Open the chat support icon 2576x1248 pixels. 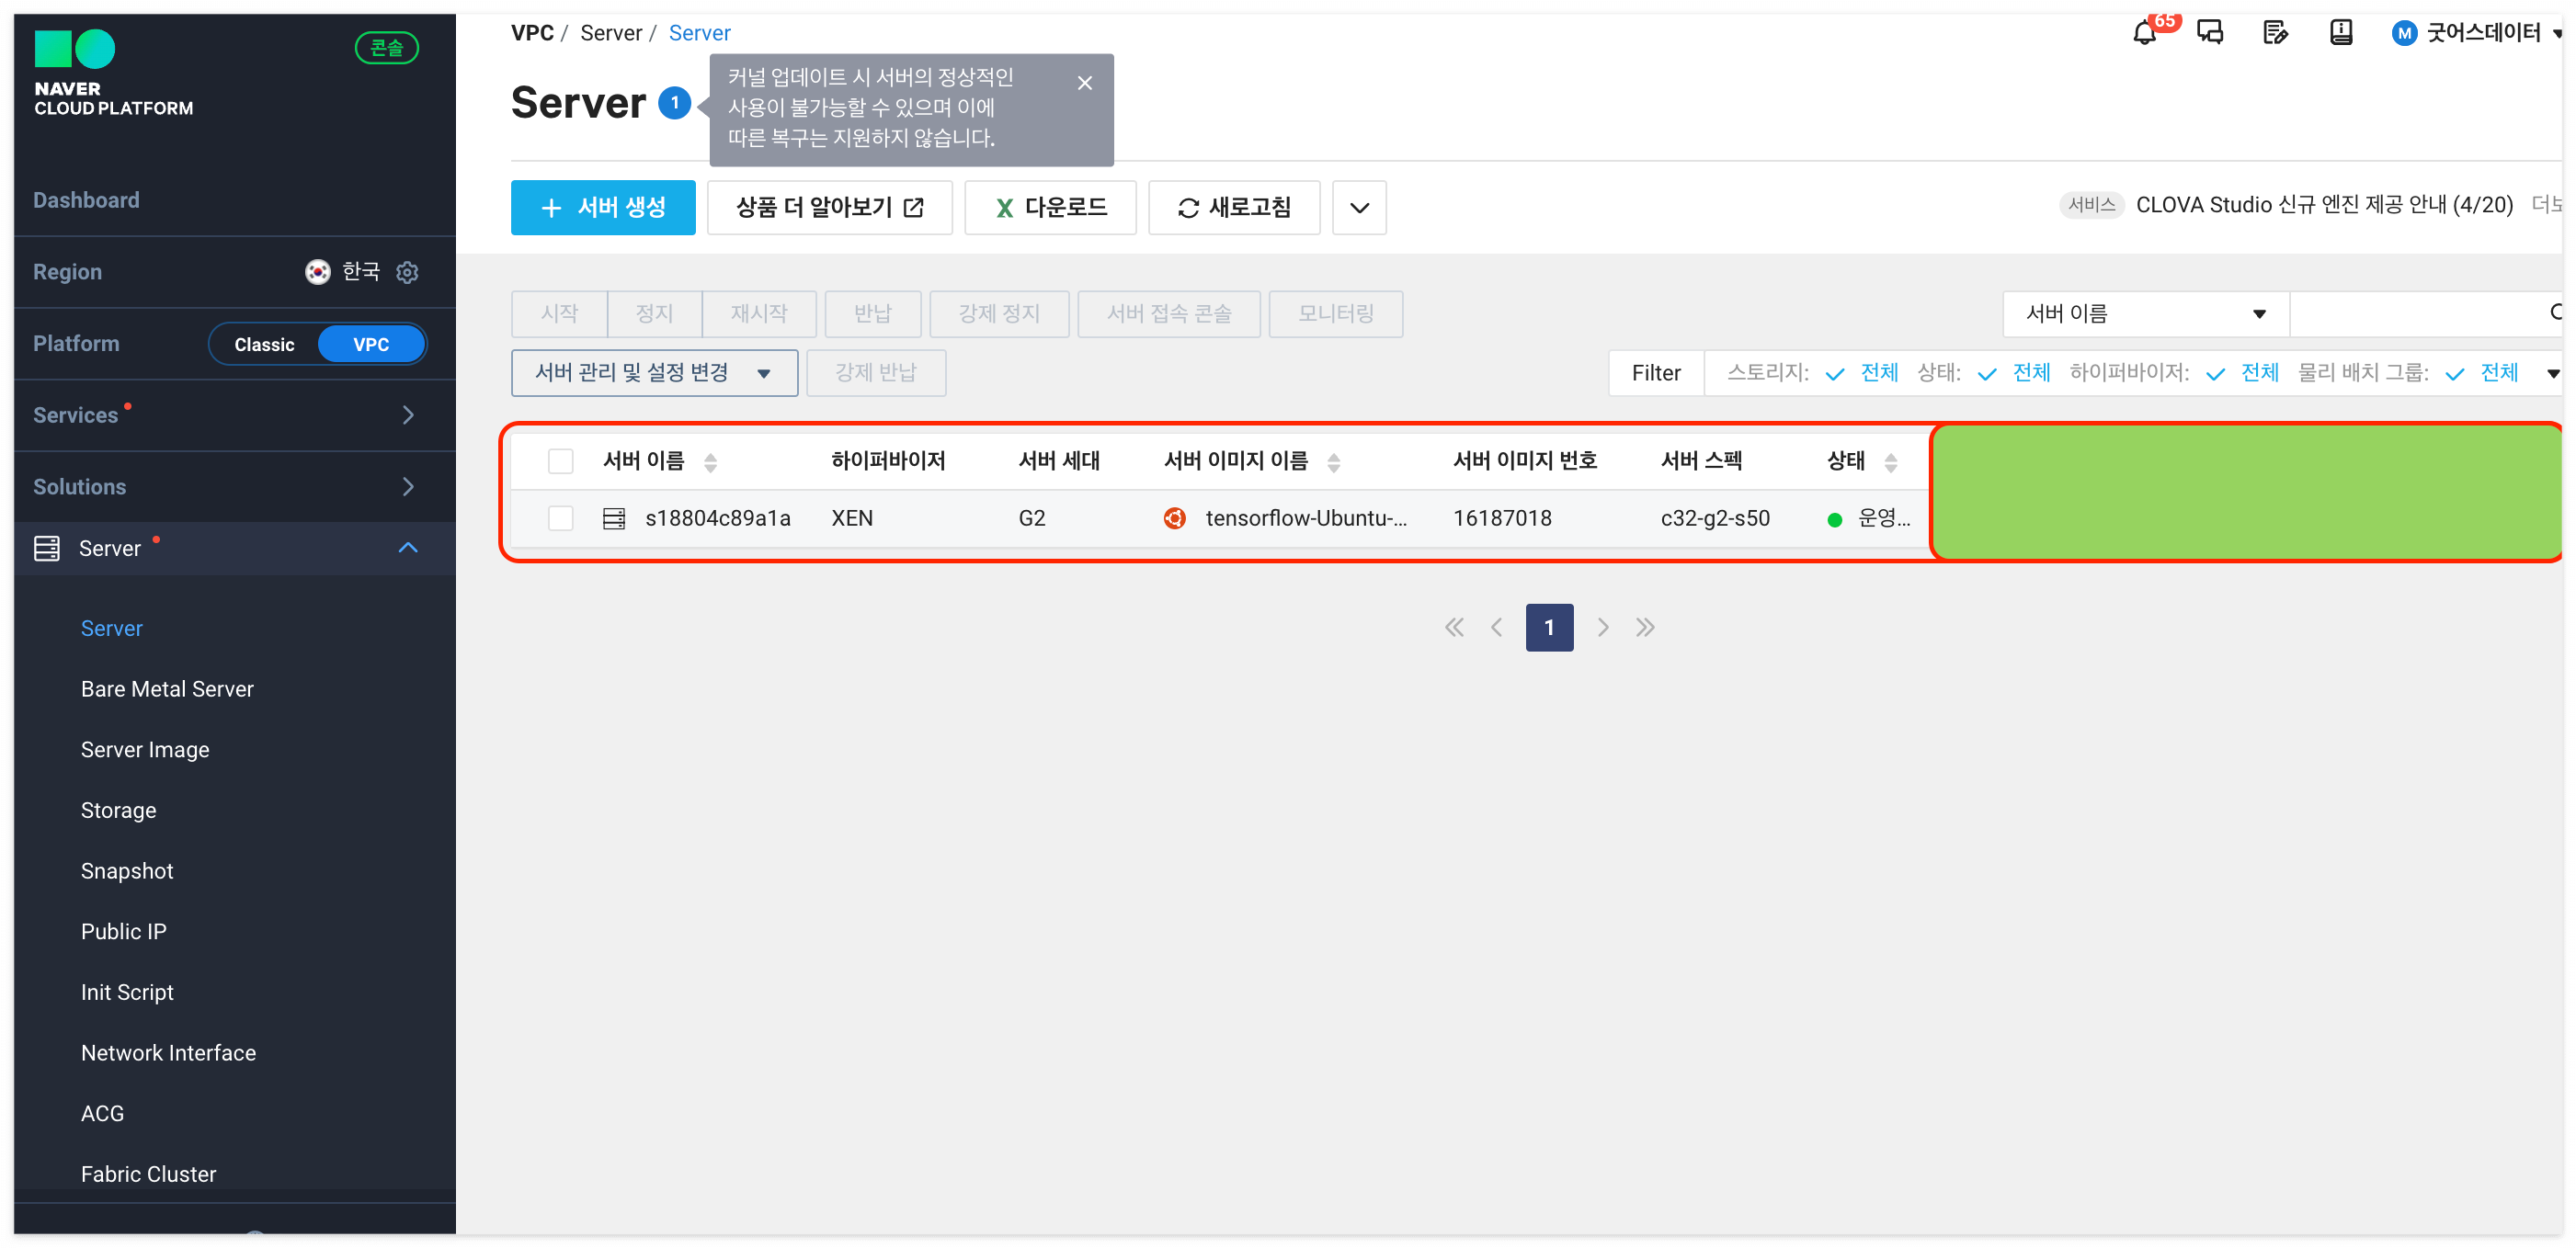pos(2210,33)
